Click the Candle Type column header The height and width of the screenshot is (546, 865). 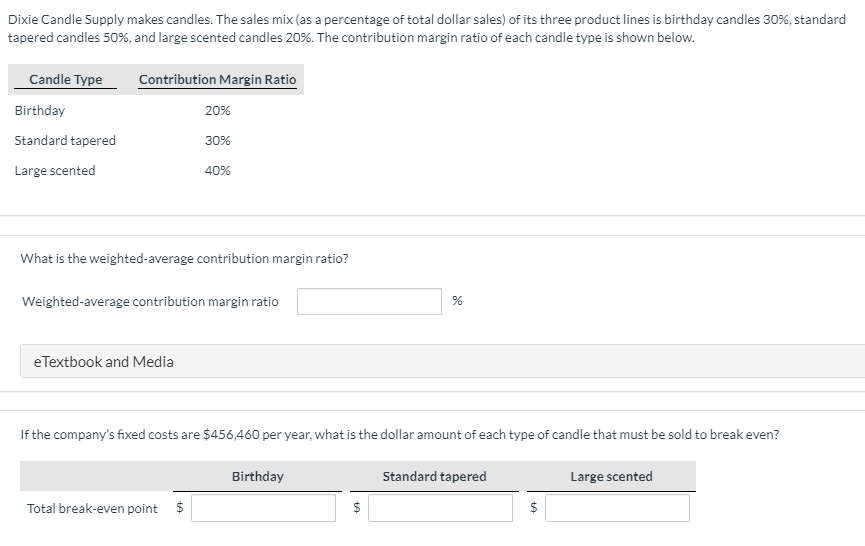pos(66,80)
